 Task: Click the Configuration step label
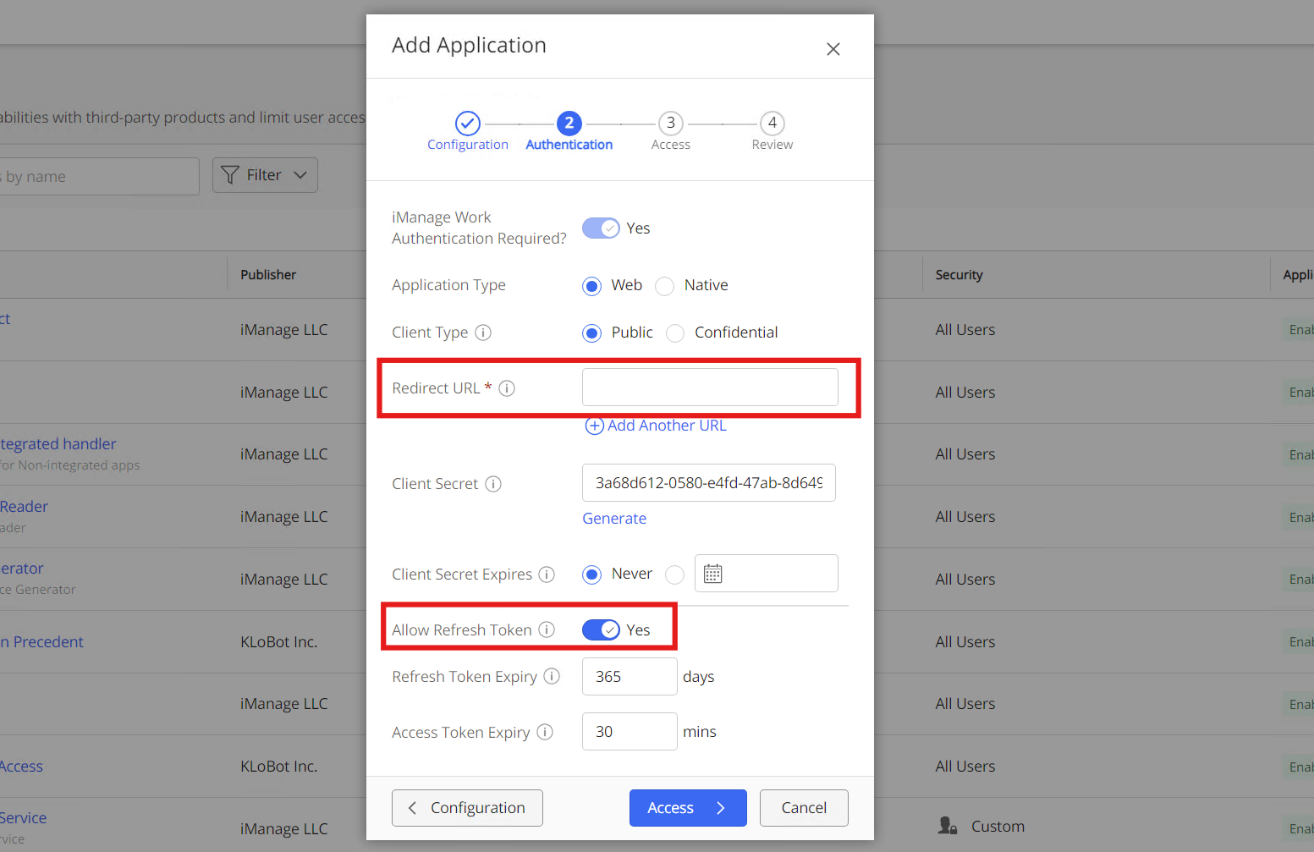click(468, 145)
